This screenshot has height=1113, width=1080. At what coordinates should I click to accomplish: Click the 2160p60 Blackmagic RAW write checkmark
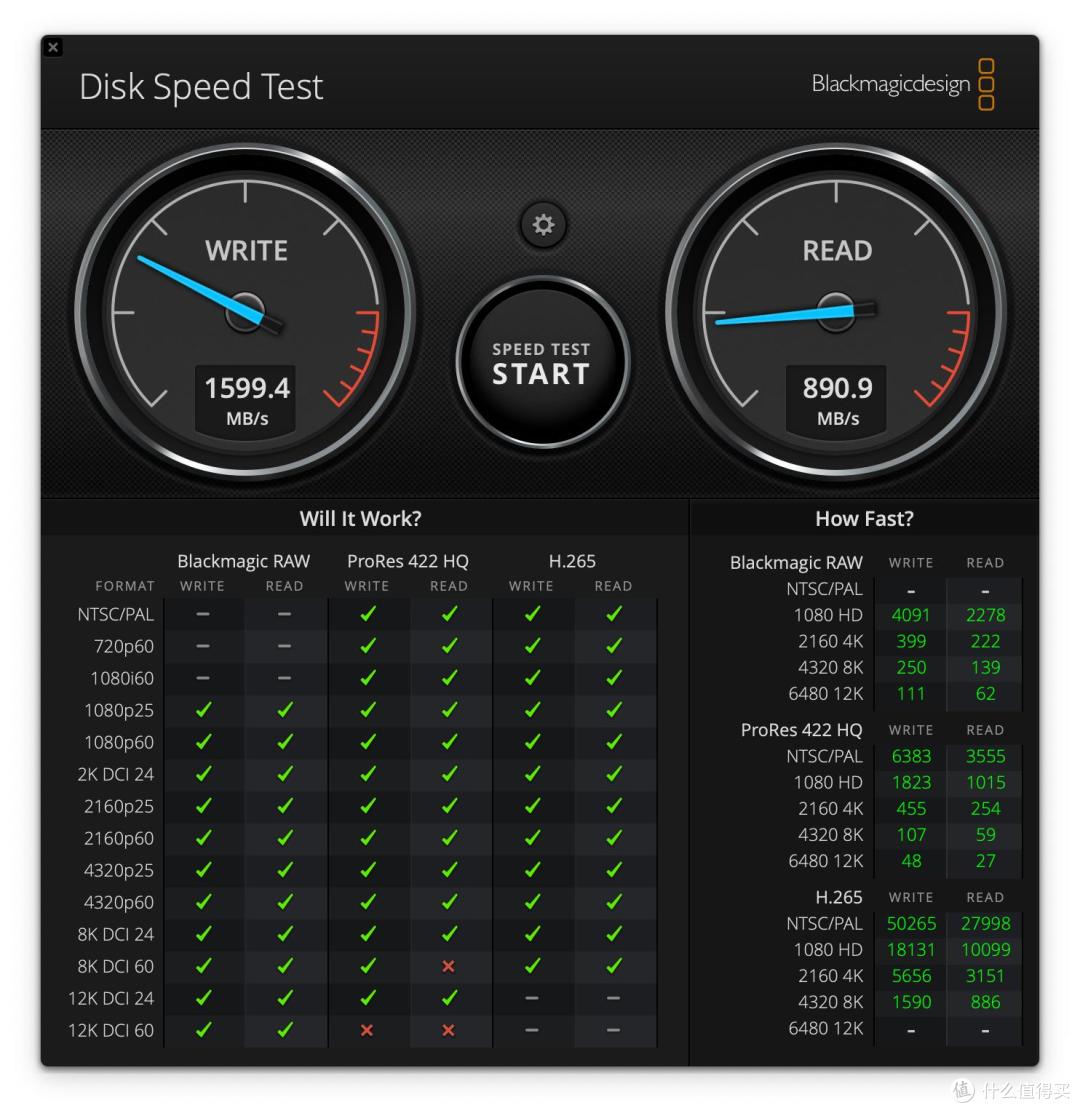204,838
